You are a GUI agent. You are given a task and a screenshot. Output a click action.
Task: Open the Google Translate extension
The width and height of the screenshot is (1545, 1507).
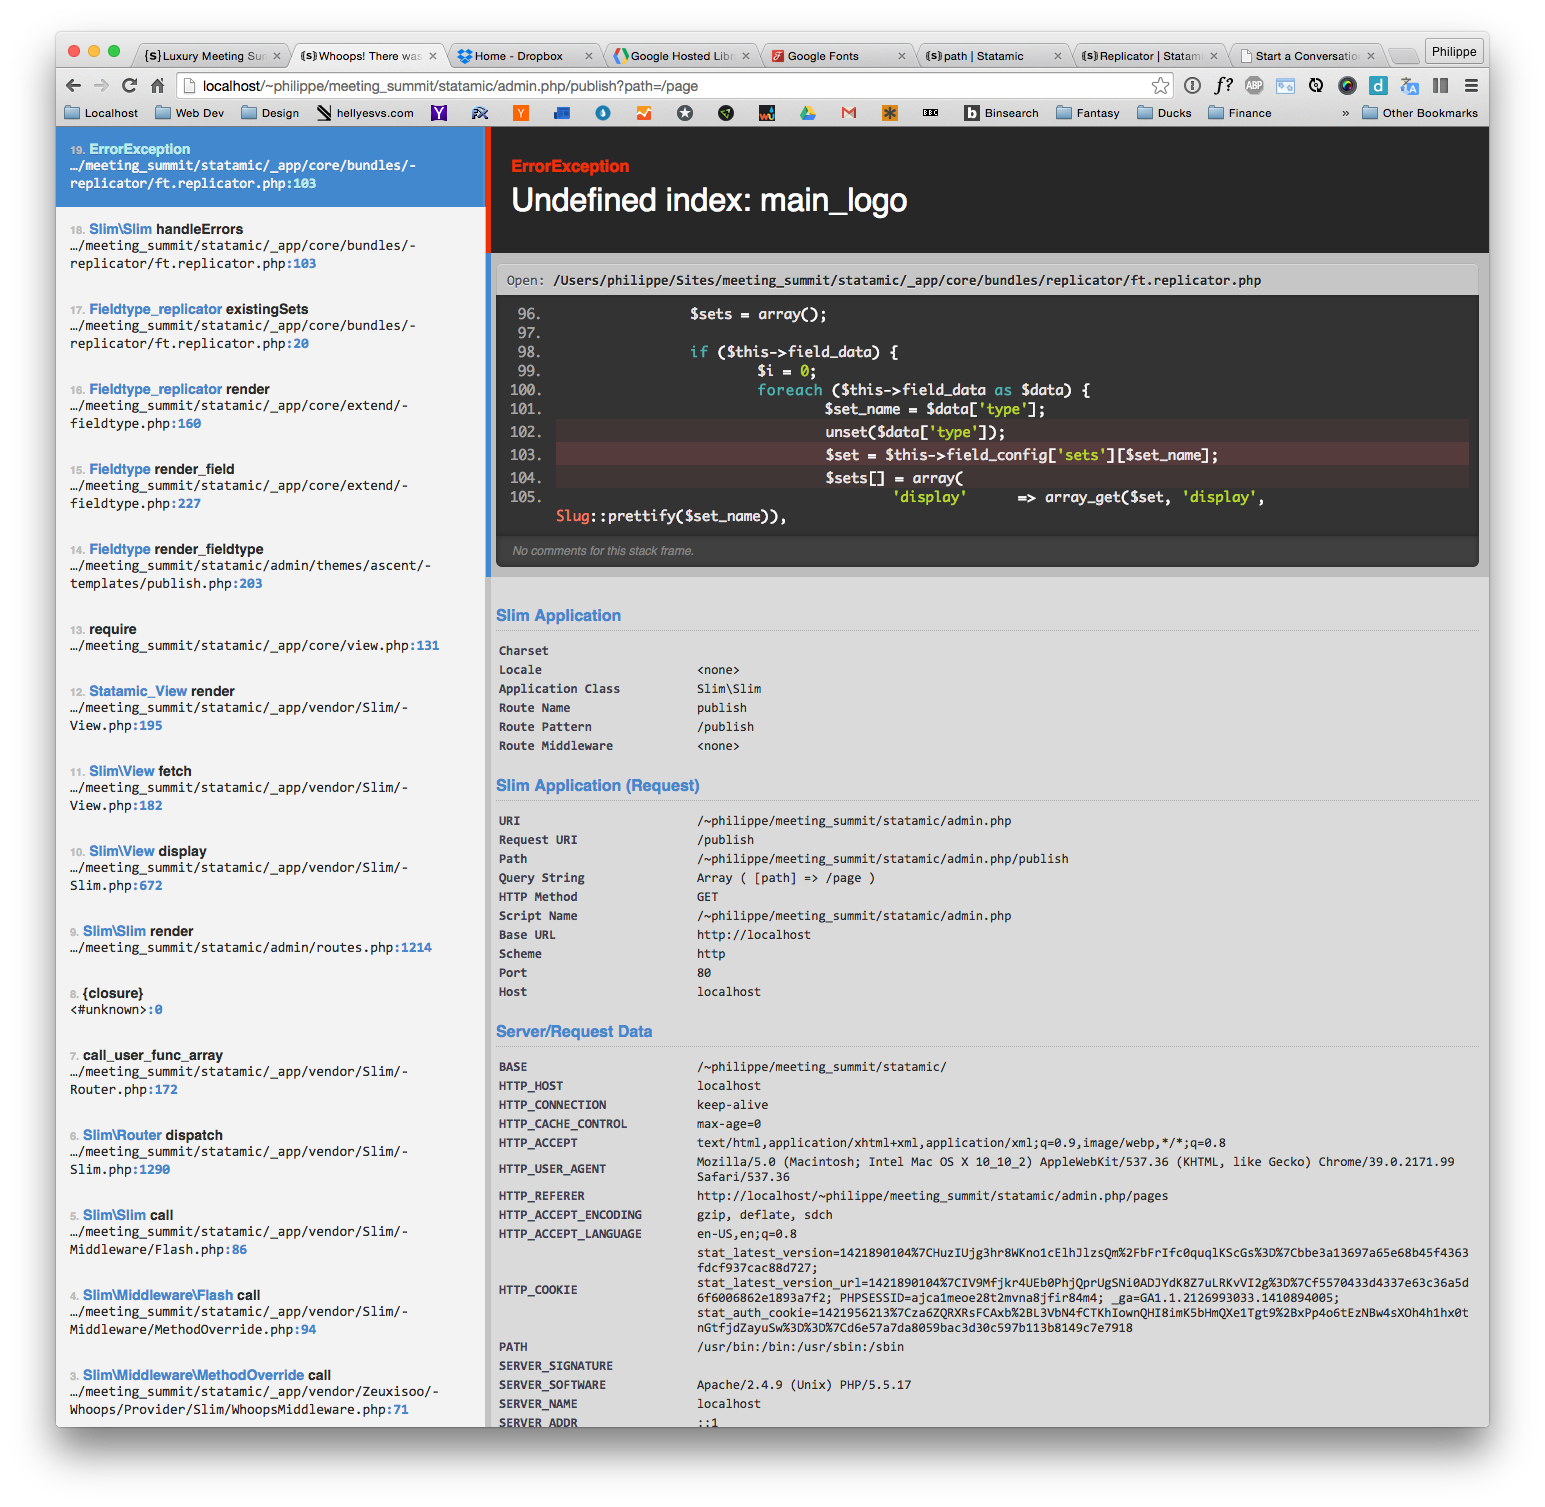[x=1409, y=86]
